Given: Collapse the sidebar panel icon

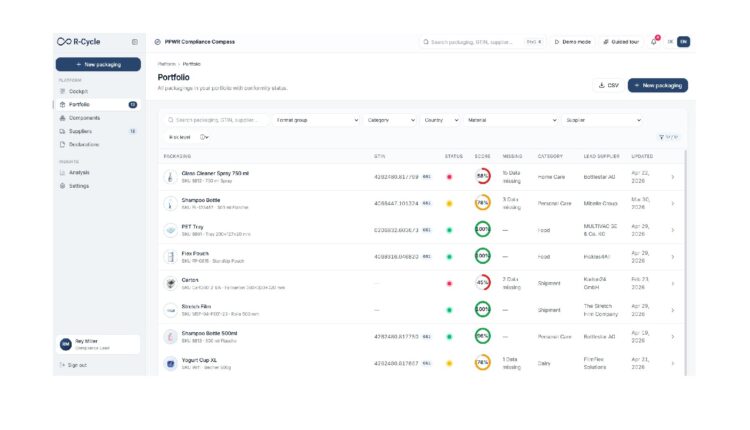Looking at the screenshot, I should (x=135, y=42).
